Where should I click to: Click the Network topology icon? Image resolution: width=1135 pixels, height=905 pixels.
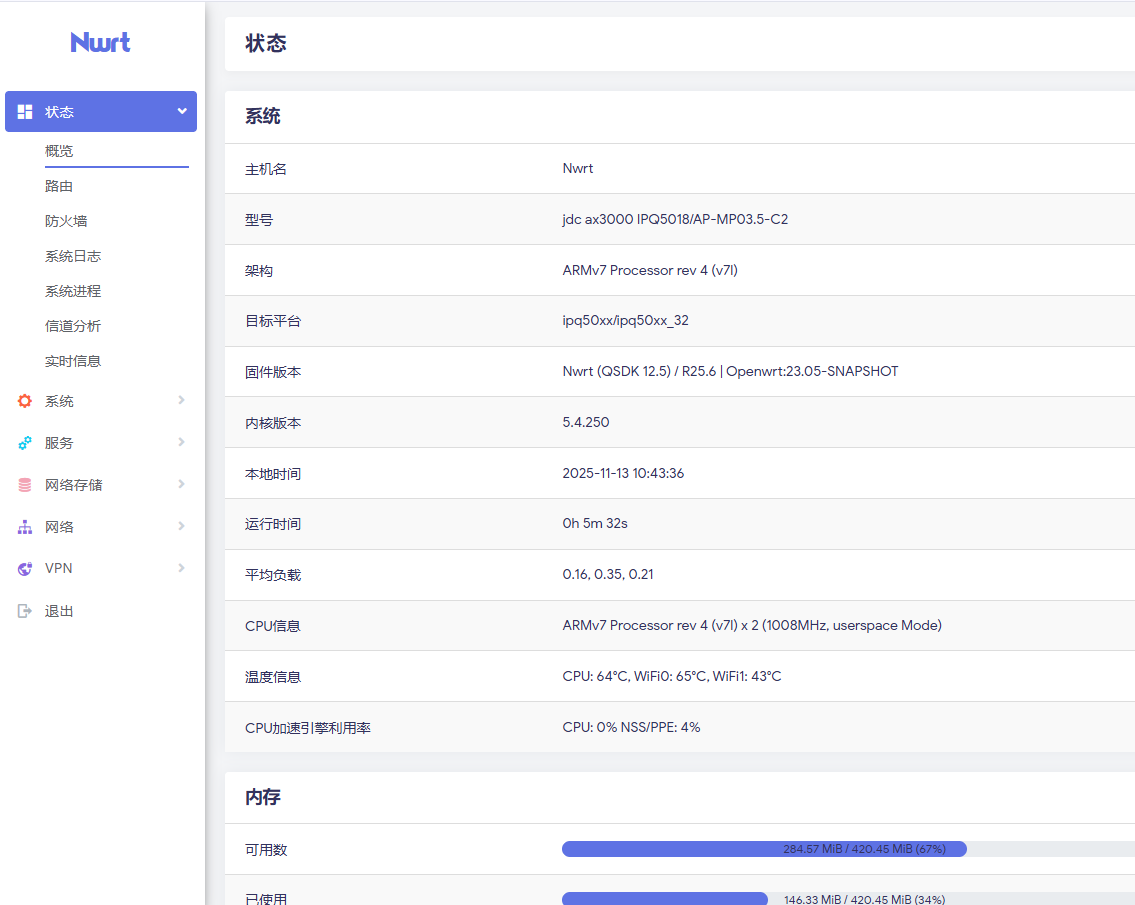pos(25,527)
